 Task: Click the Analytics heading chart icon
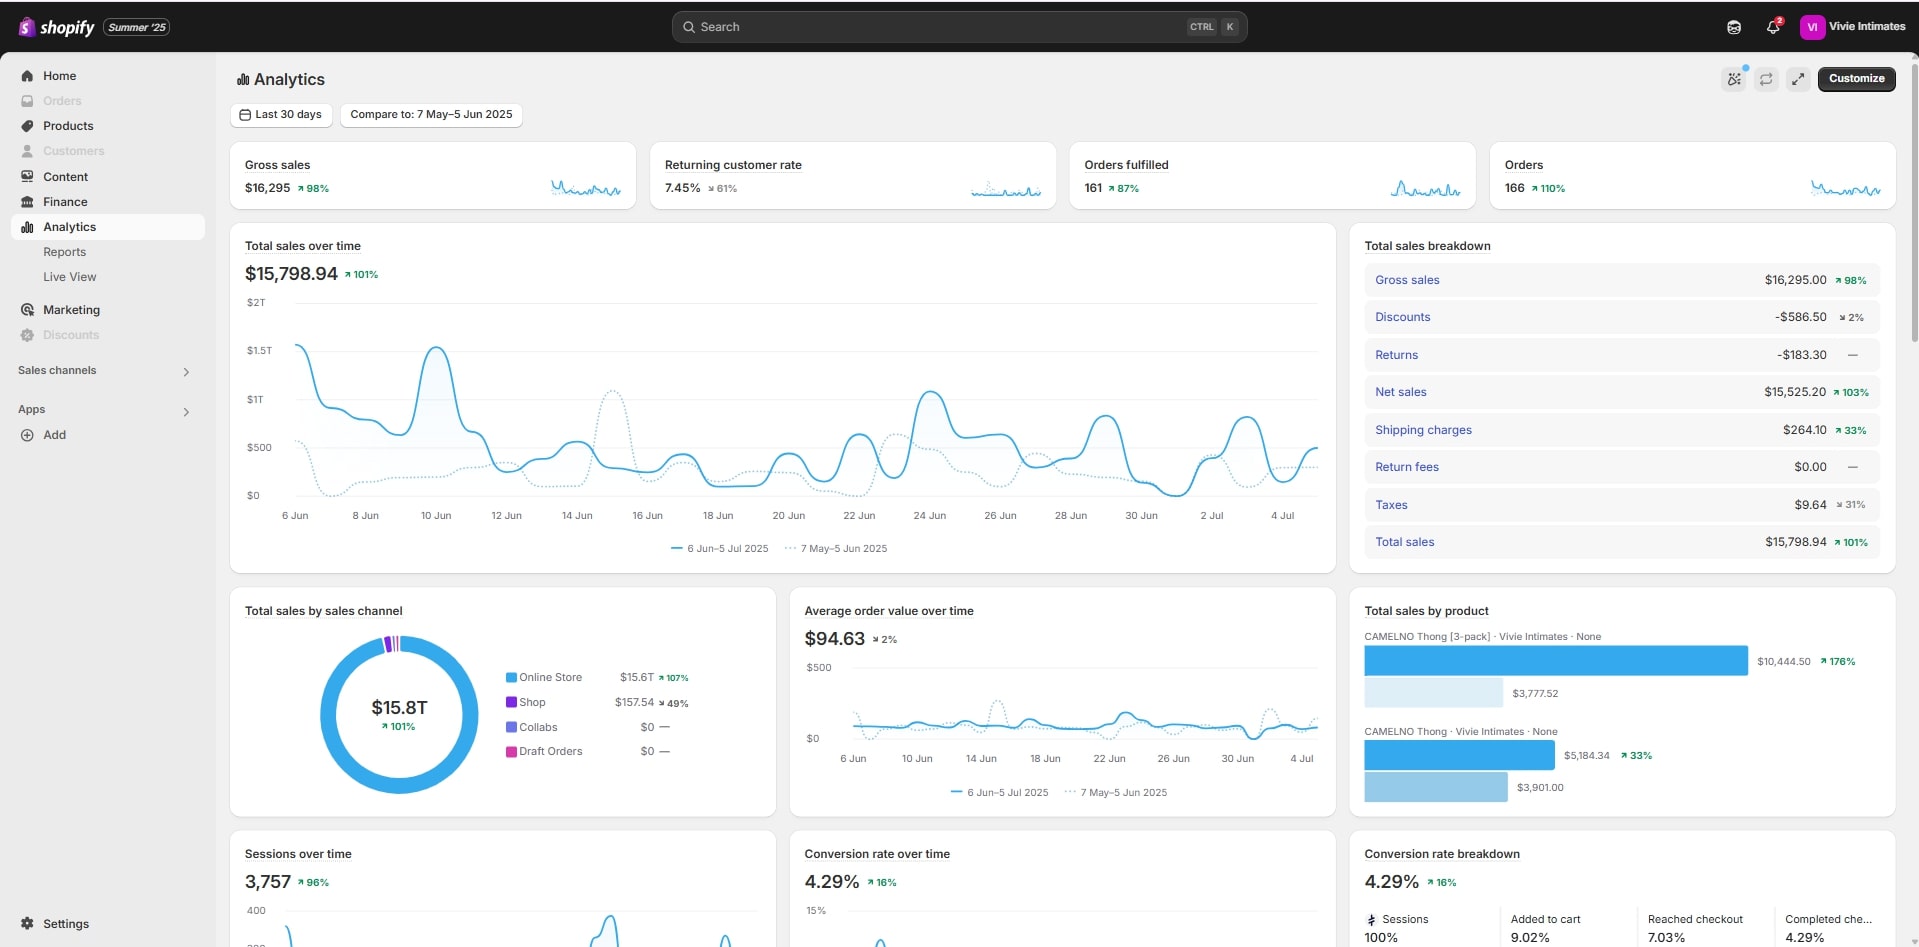click(243, 80)
